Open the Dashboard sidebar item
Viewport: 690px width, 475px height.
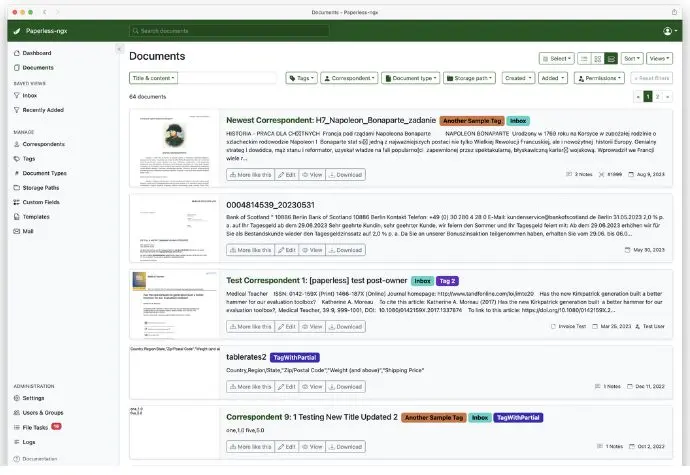pyautogui.click(x=32, y=53)
